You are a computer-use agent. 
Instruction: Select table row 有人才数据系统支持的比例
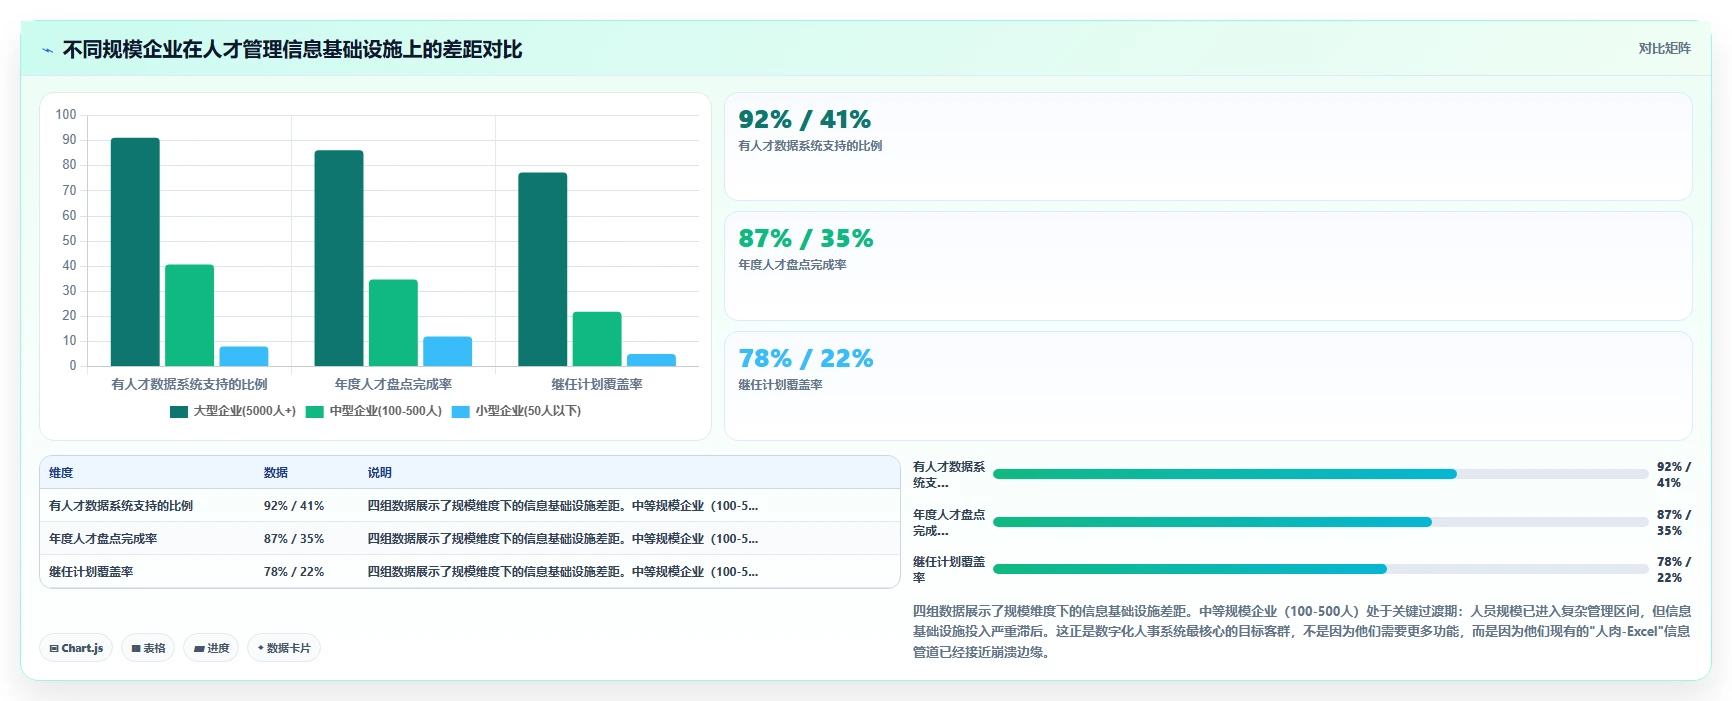tap(470, 506)
